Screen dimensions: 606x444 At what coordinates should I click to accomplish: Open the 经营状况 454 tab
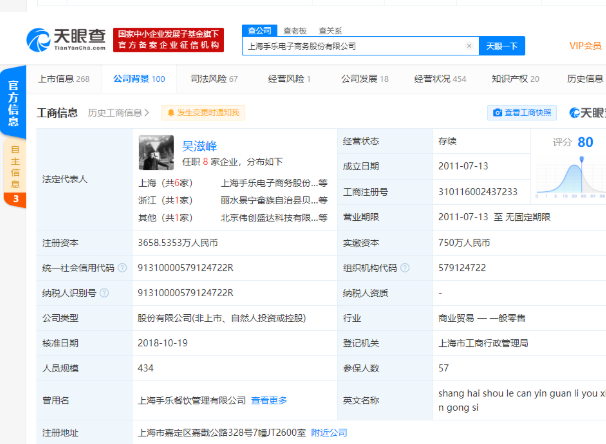coord(440,79)
